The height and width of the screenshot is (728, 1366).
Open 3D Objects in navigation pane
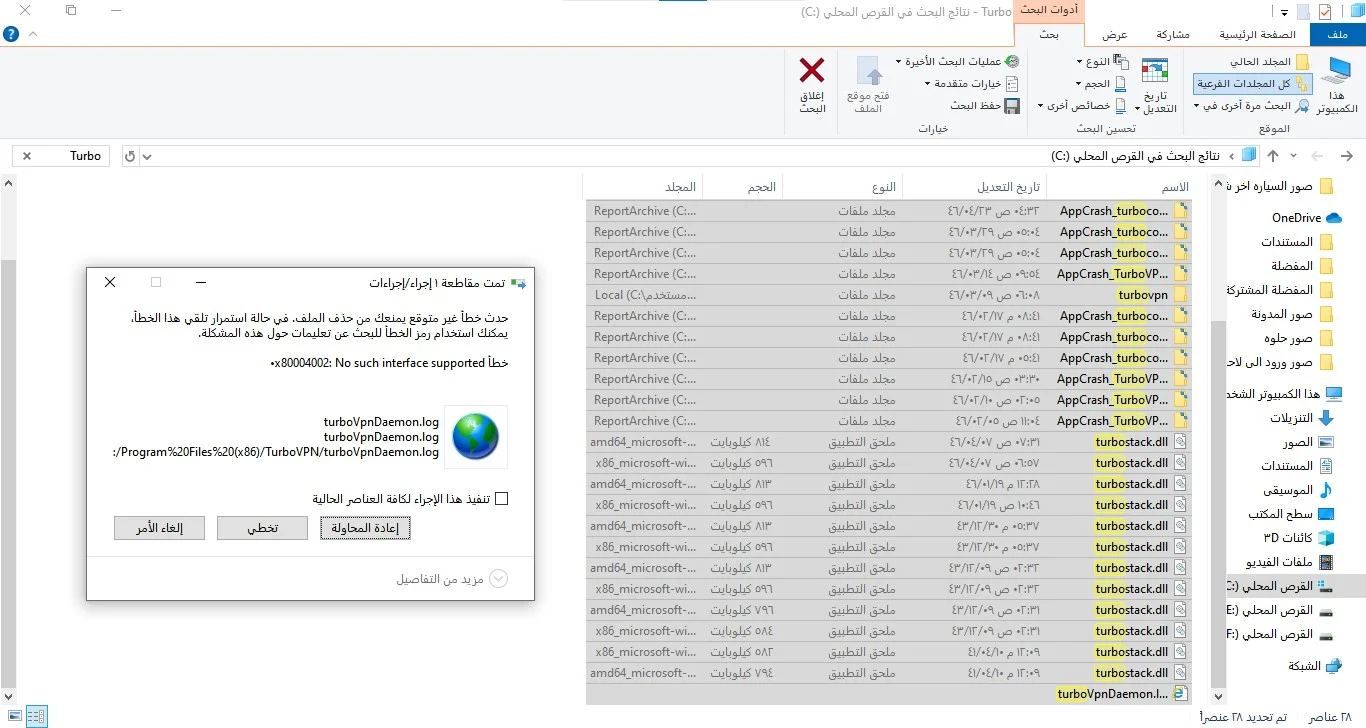click(x=1299, y=538)
